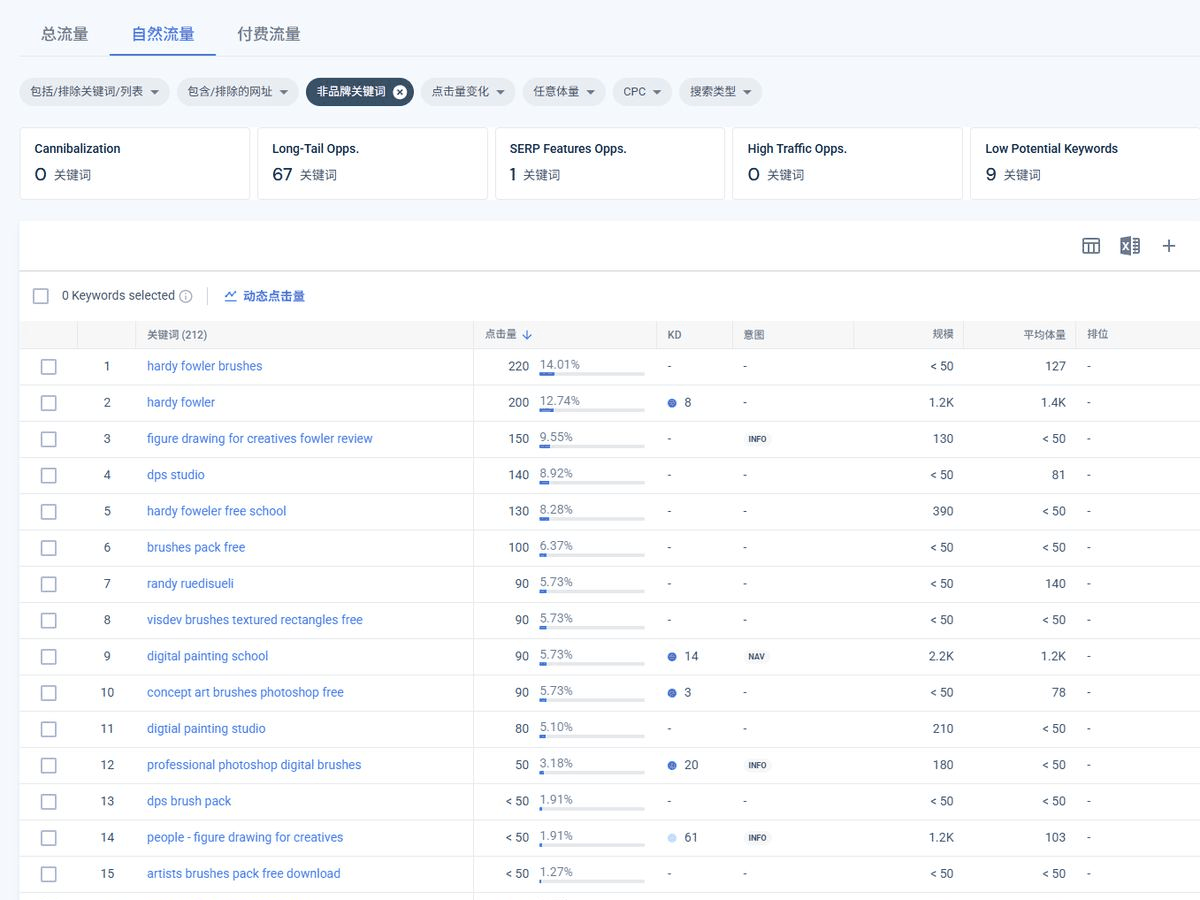Open the Low Potential Keywords card

tap(1085, 163)
